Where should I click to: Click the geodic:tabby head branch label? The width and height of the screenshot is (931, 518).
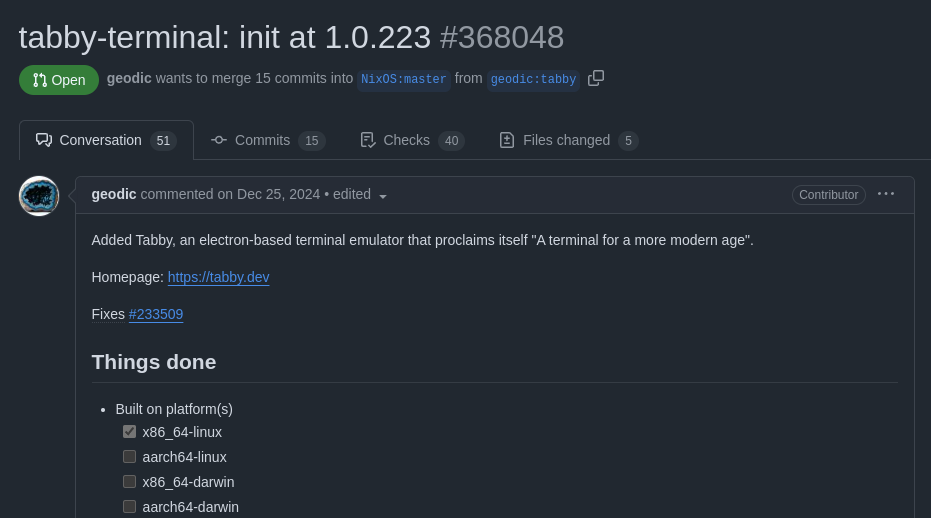533,79
